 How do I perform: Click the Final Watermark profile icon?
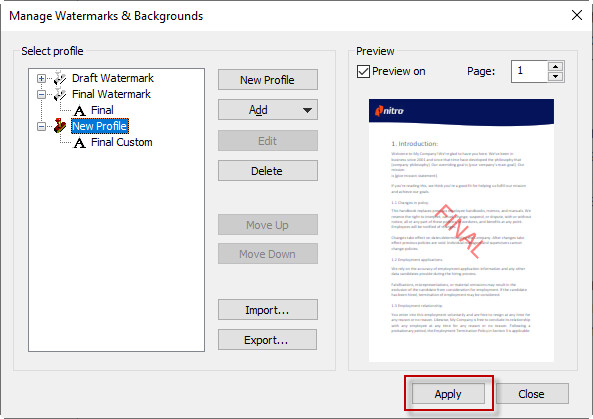coord(60,94)
